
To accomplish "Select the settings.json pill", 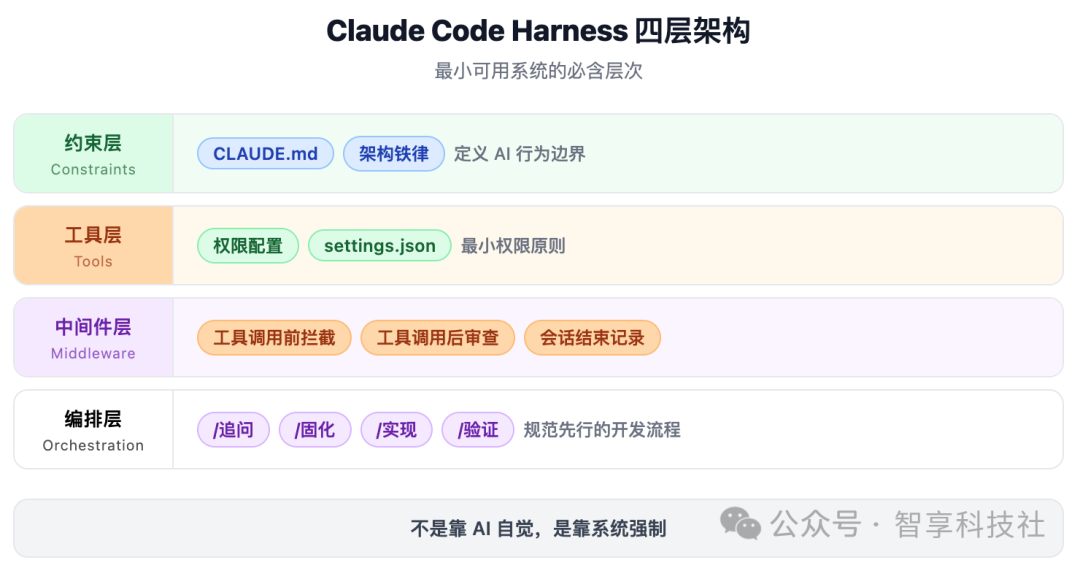I will coord(380,246).
